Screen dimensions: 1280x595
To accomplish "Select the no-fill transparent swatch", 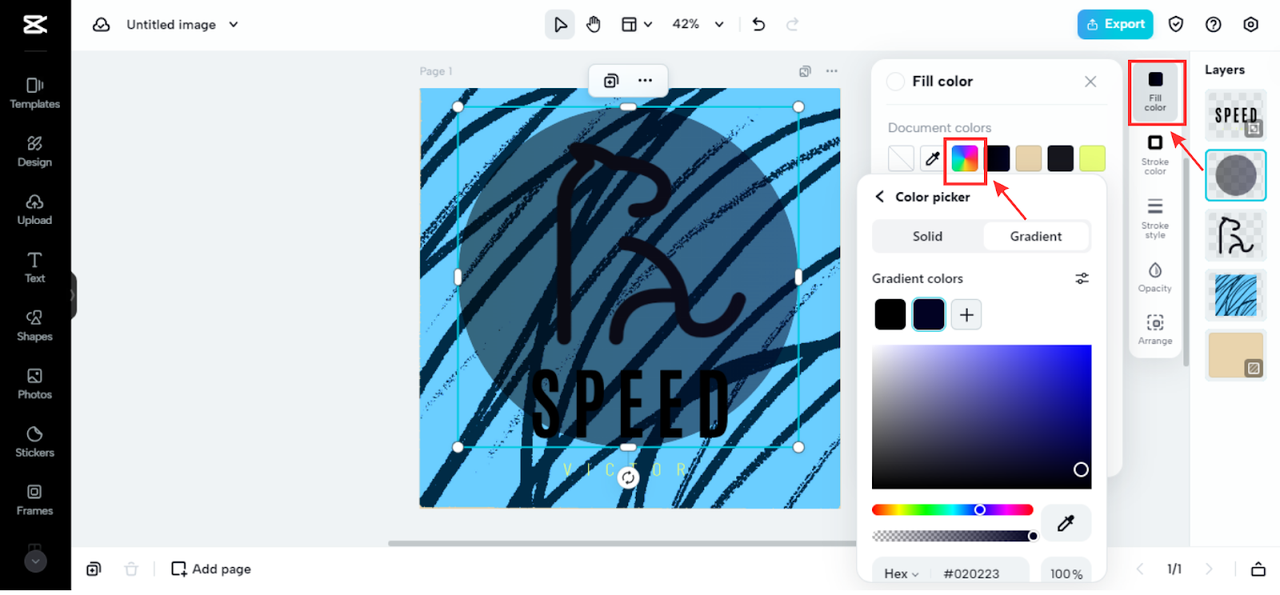I will click(x=901, y=158).
